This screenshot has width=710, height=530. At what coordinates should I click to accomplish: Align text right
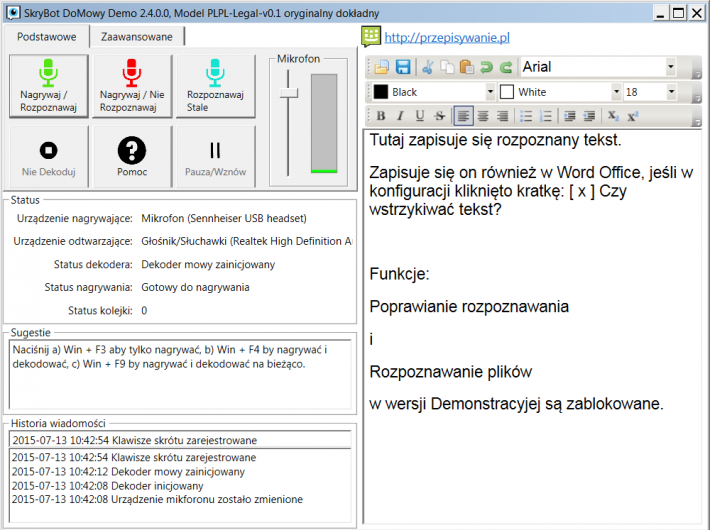[x=502, y=116]
